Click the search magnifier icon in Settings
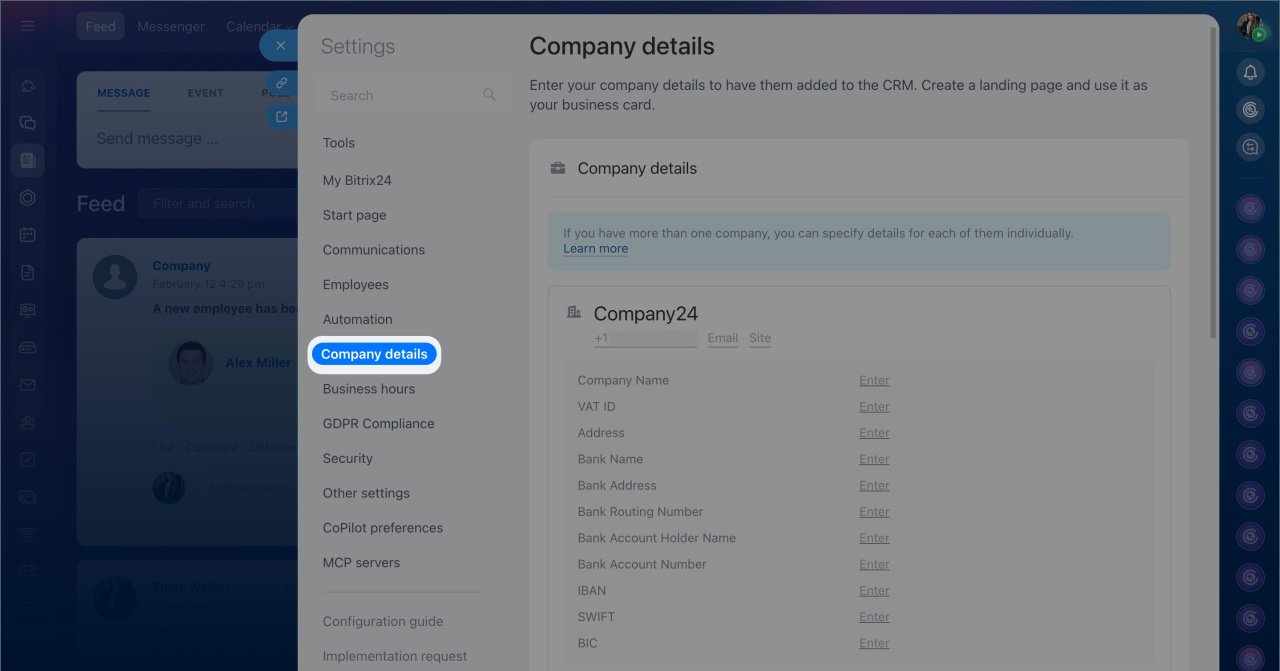 click(489, 95)
